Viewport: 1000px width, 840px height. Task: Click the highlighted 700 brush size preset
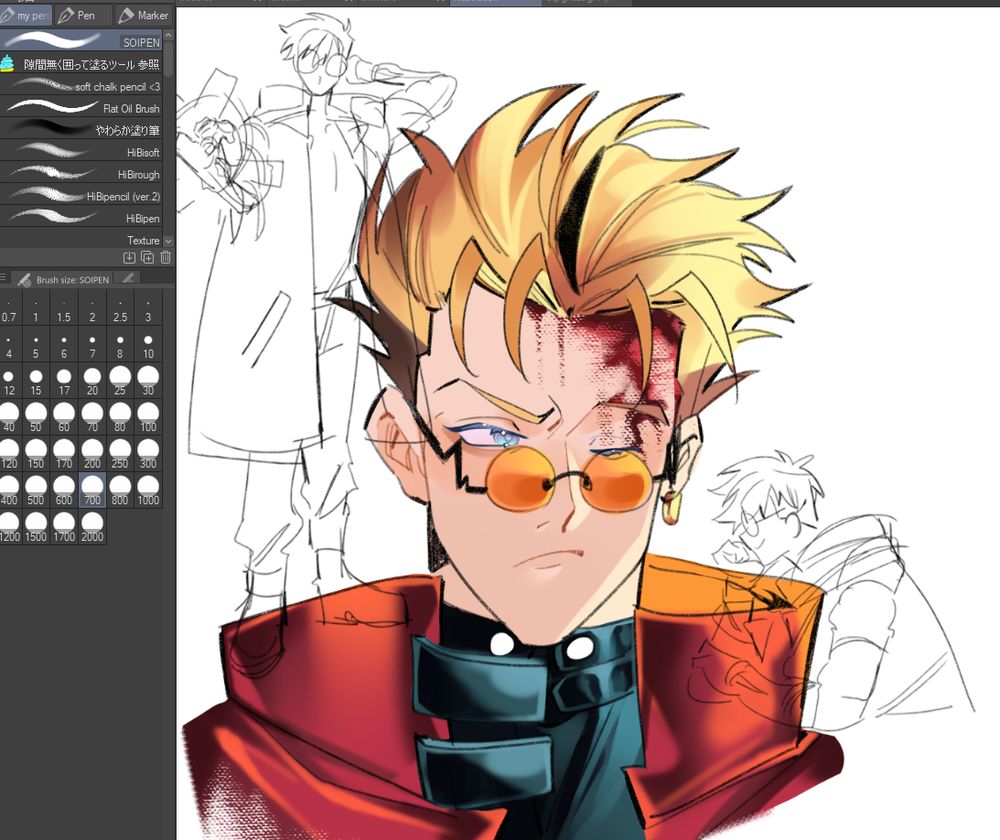point(92,490)
